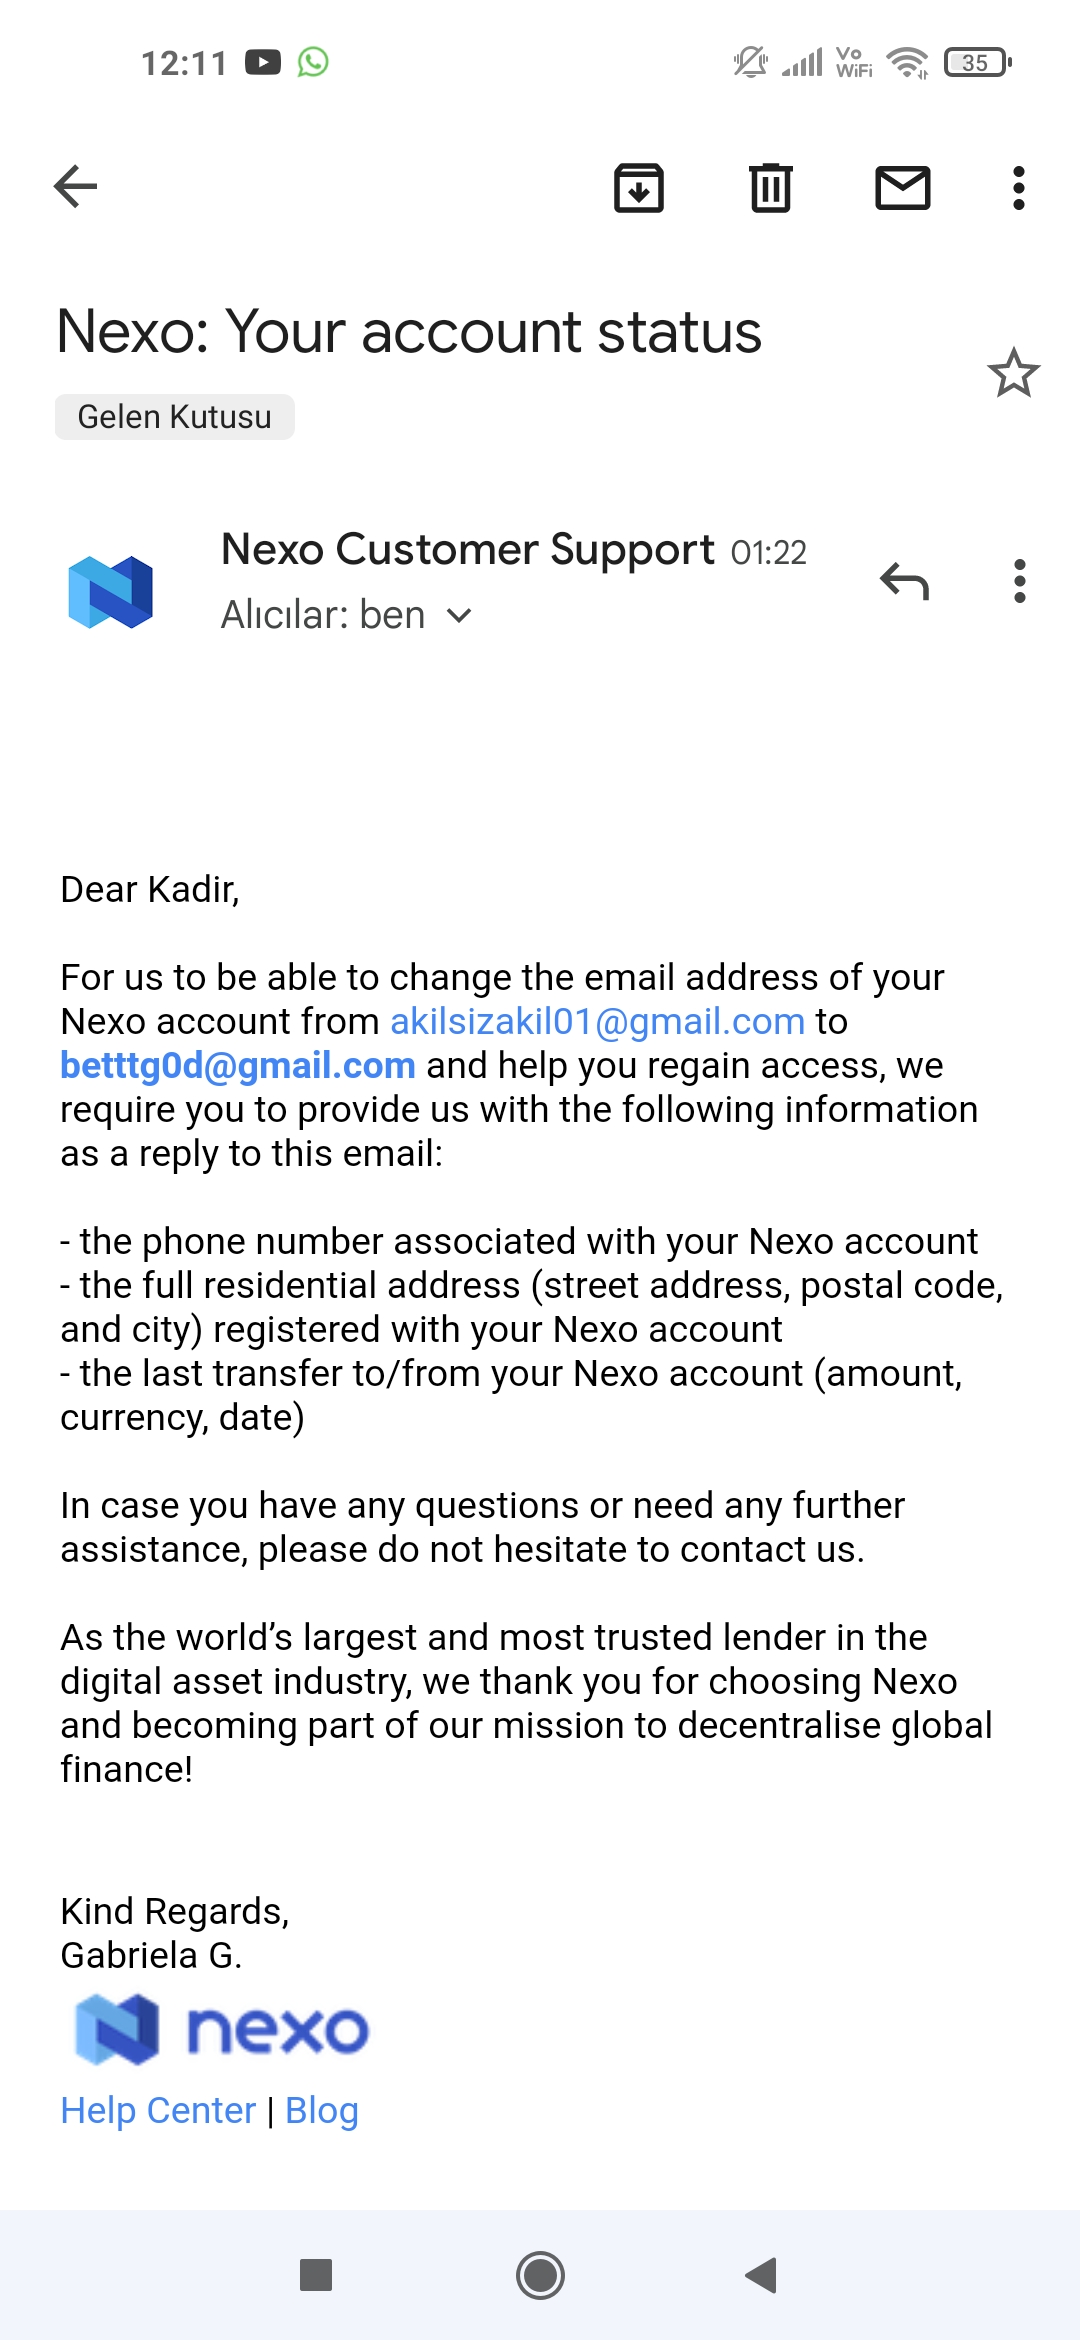
Task: Delete the email using the trash icon
Action: click(x=771, y=187)
